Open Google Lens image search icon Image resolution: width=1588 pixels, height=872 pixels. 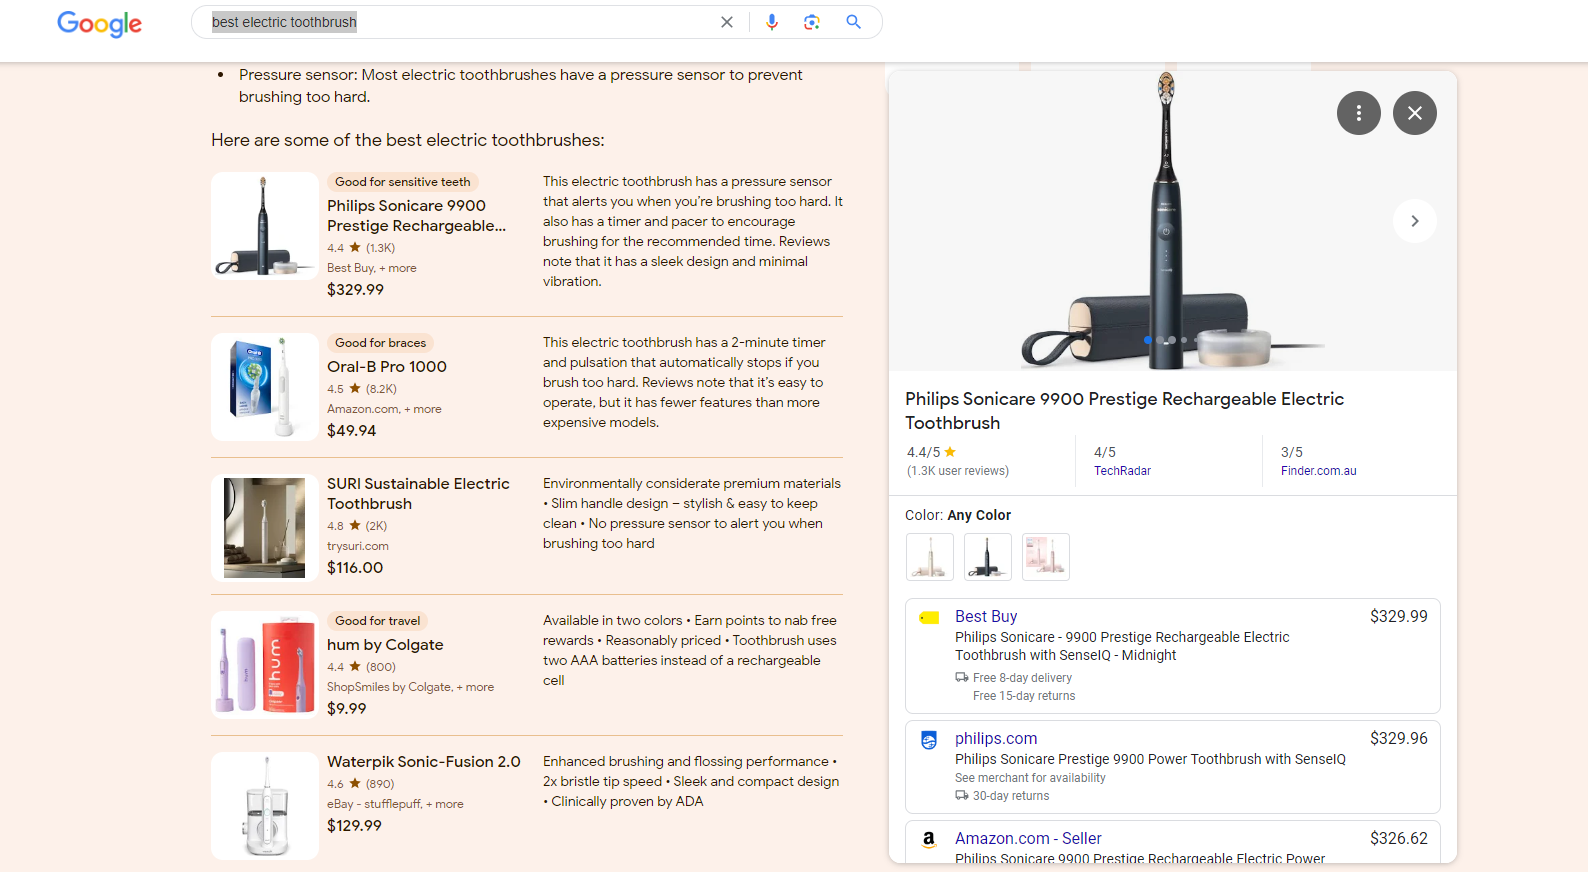[812, 22]
